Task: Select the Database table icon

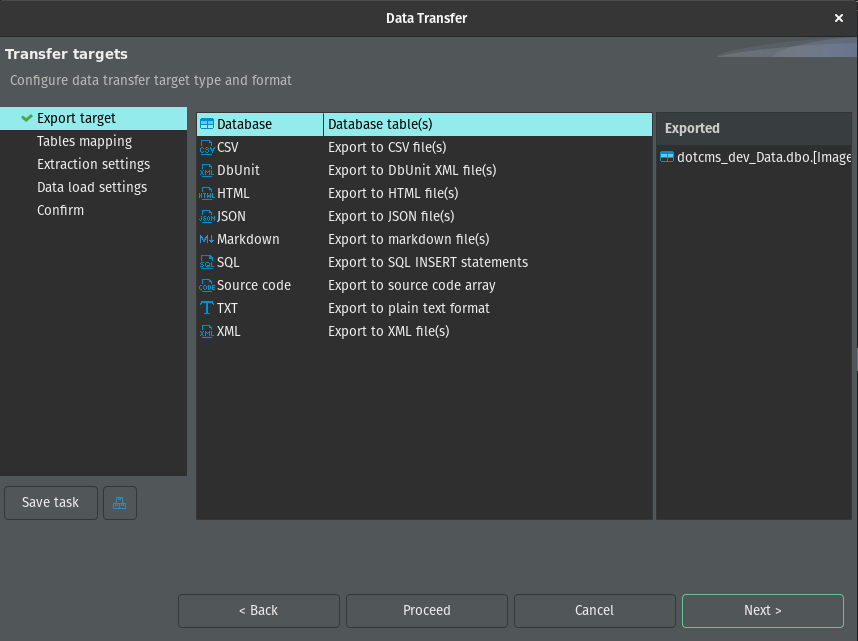Action: coord(207,124)
